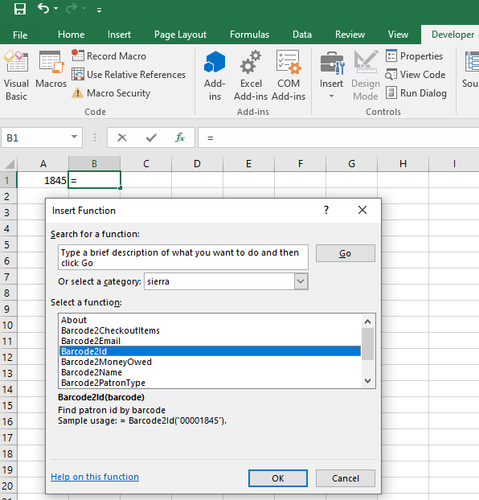Image resolution: width=479 pixels, height=500 pixels.
Task: Switch to the Home tab
Action: pos(71,35)
